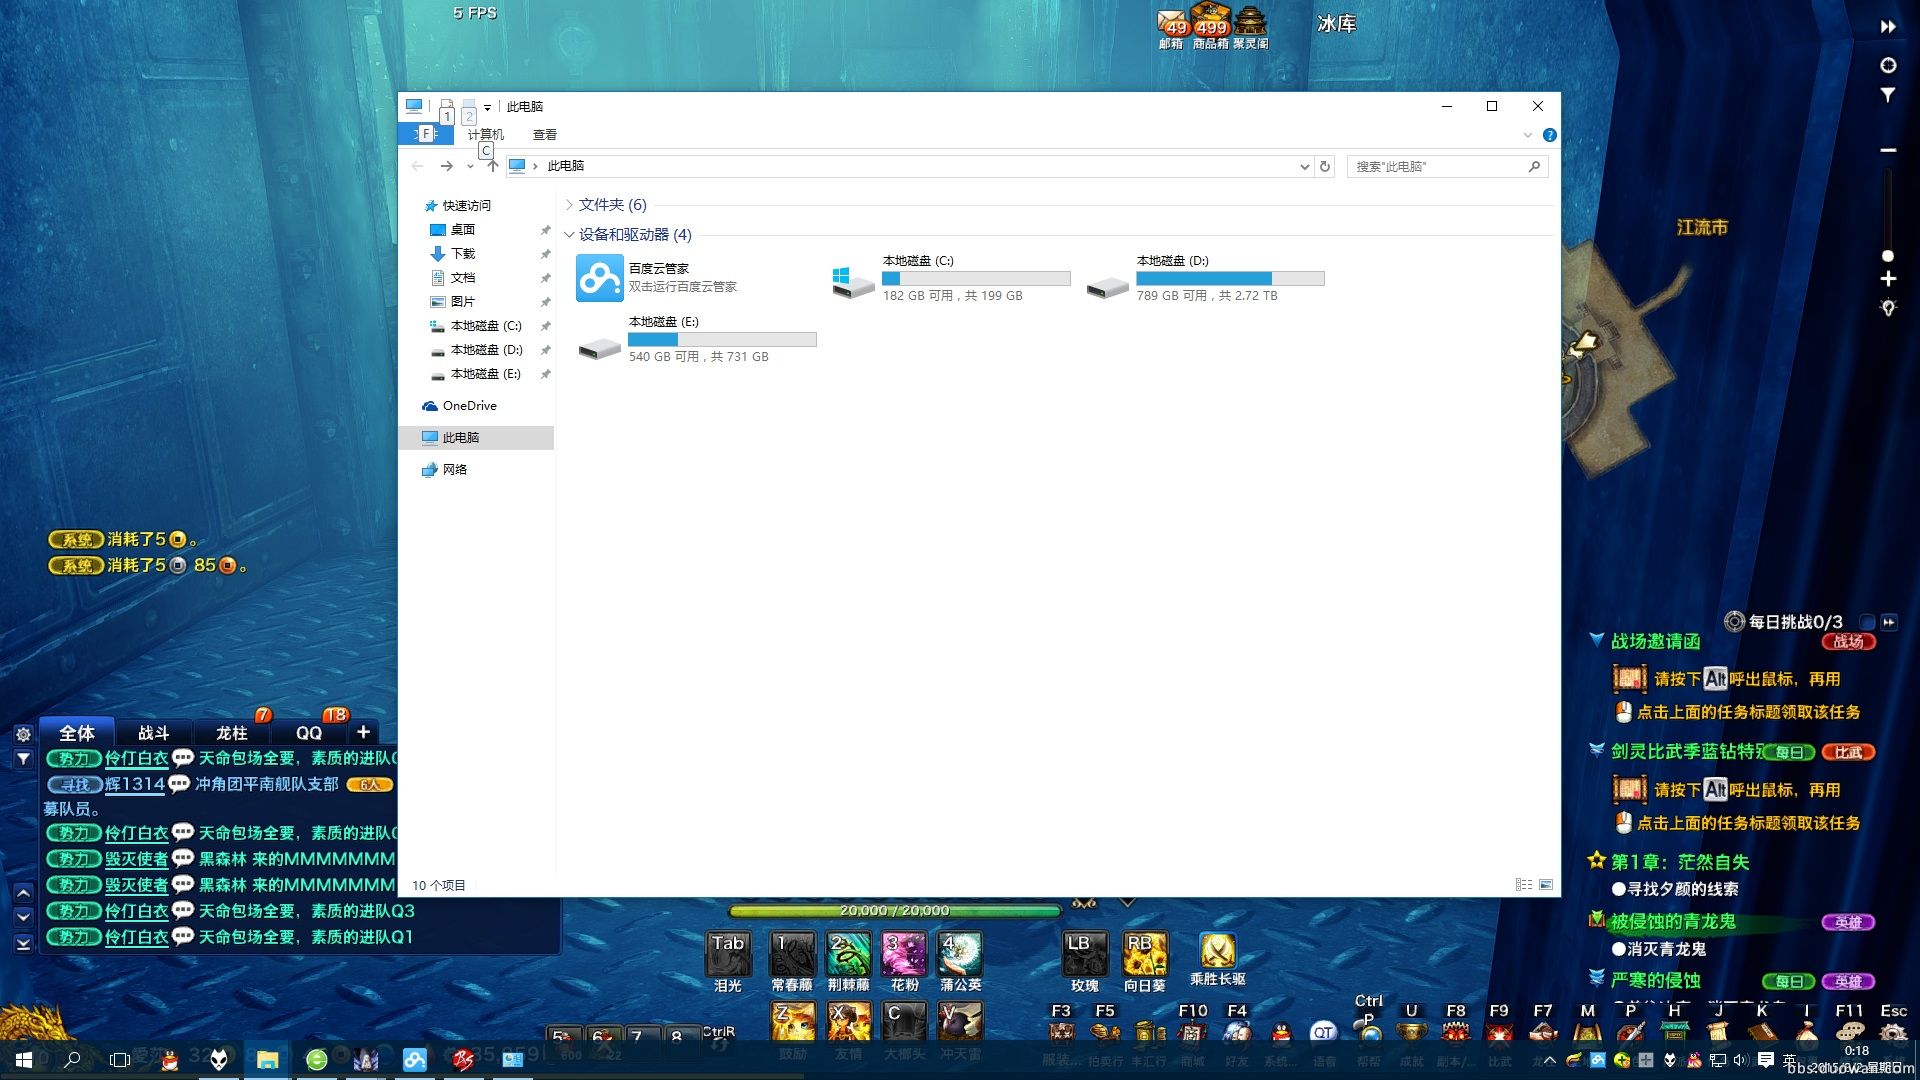The image size is (1920, 1080).
Task: Click the search magnifier in Explorer
Action: coord(1534,166)
